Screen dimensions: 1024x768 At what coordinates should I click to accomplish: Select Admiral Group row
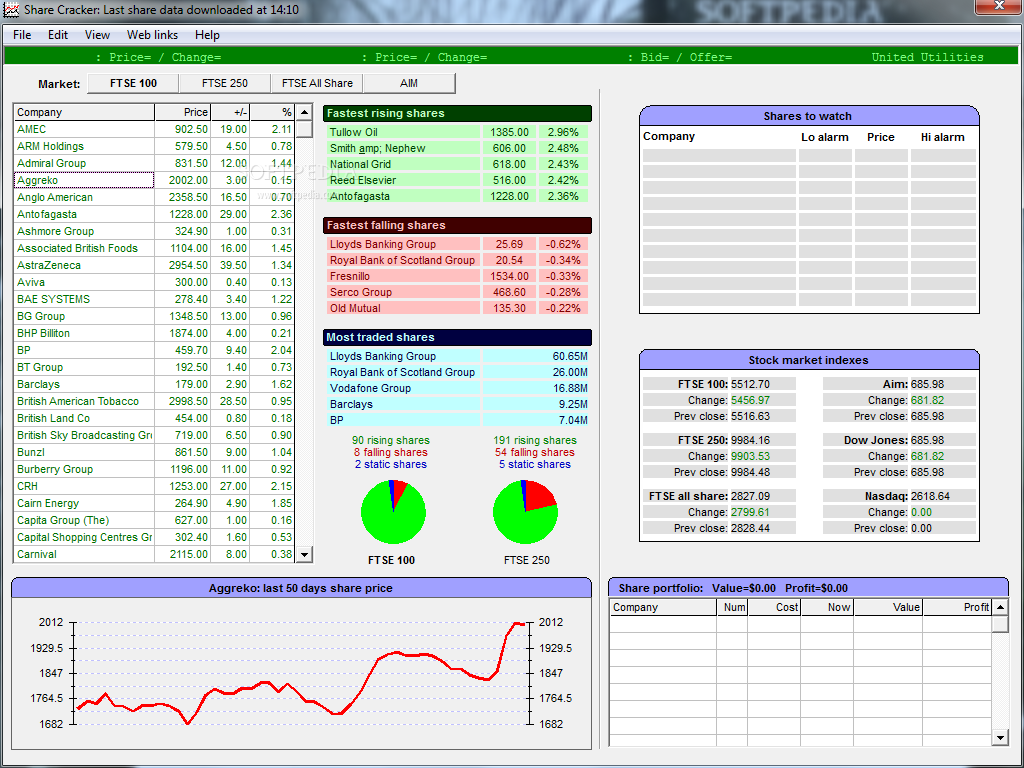[x=155, y=163]
